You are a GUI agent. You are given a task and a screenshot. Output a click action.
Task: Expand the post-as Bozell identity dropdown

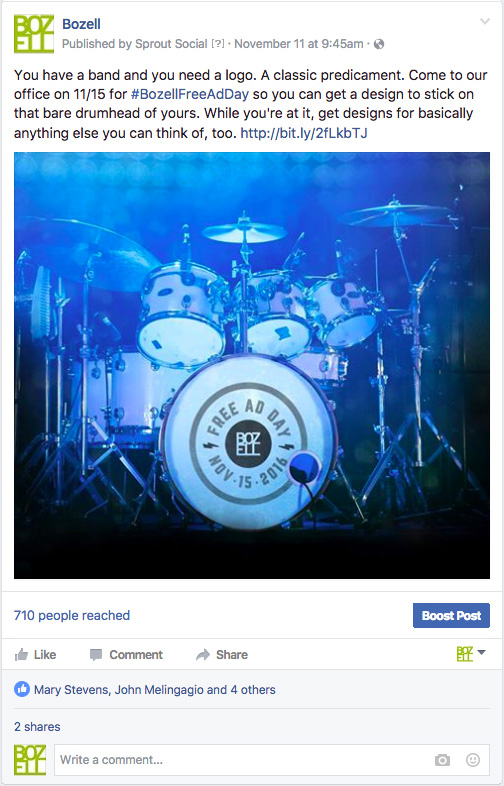pyautogui.click(x=471, y=653)
